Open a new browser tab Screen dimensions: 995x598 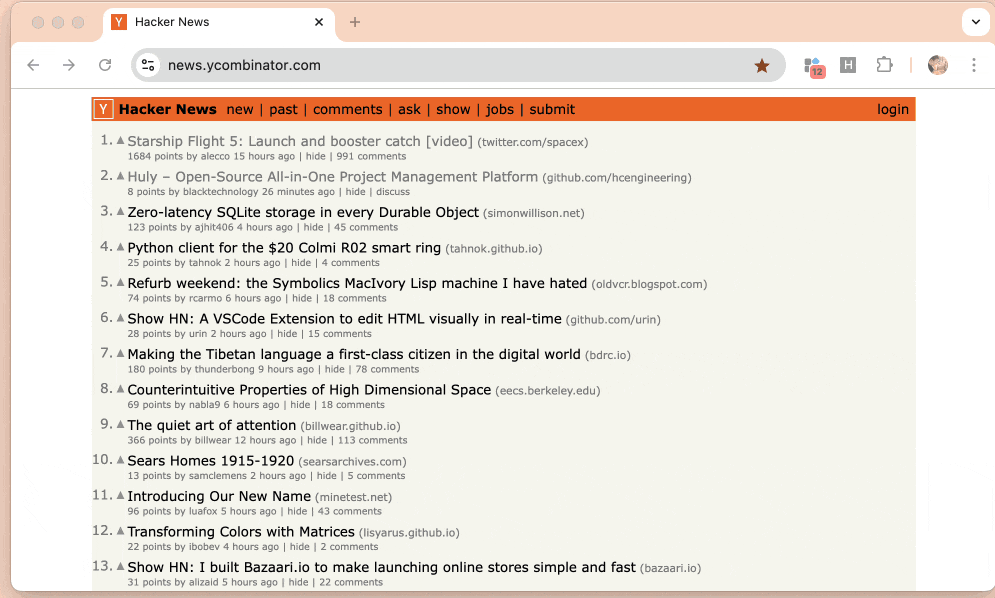click(355, 22)
